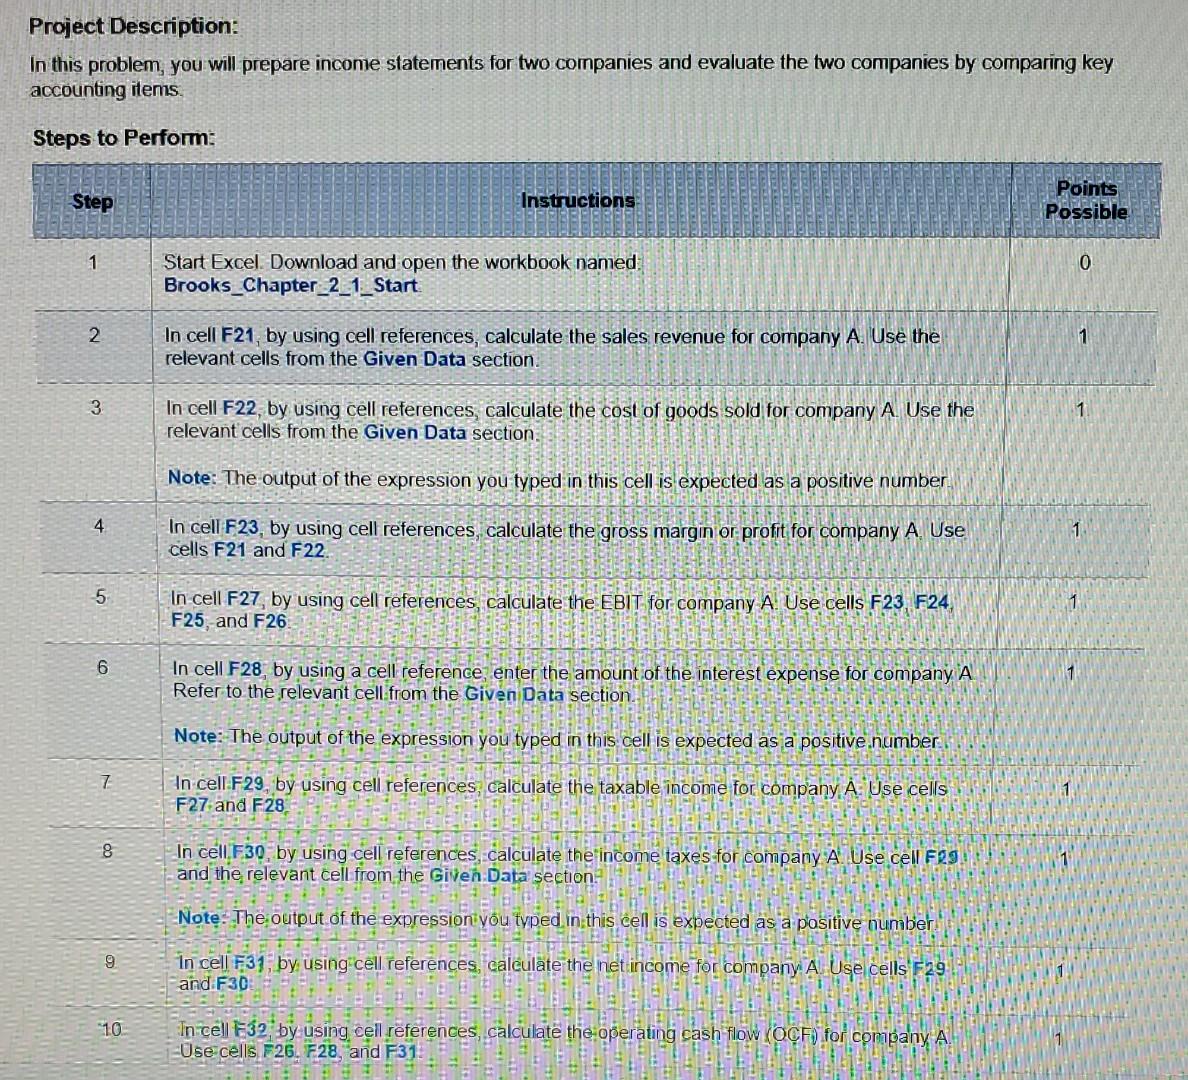Select the "Points Possible" column header
Viewport: 1188px width, 1080px height.
click(x=1086, y=200)
